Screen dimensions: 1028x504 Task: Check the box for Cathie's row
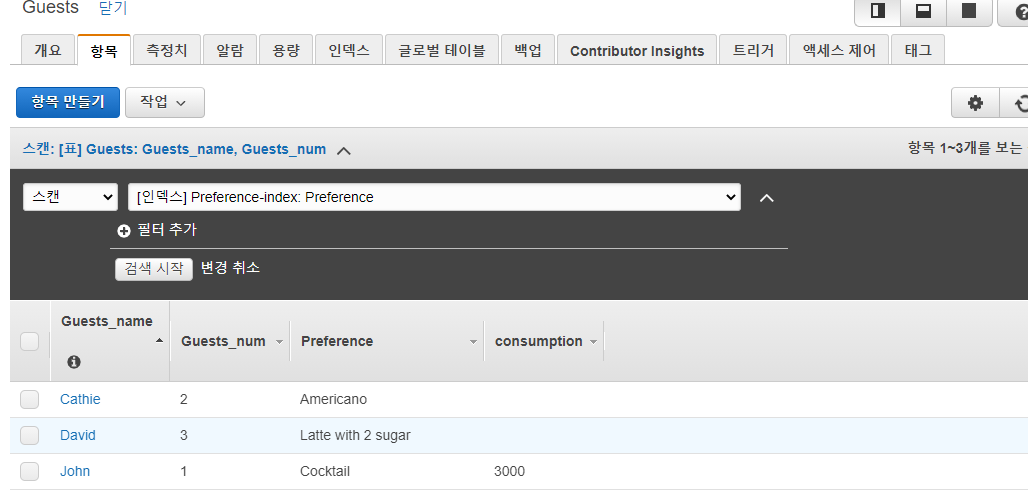30,399
